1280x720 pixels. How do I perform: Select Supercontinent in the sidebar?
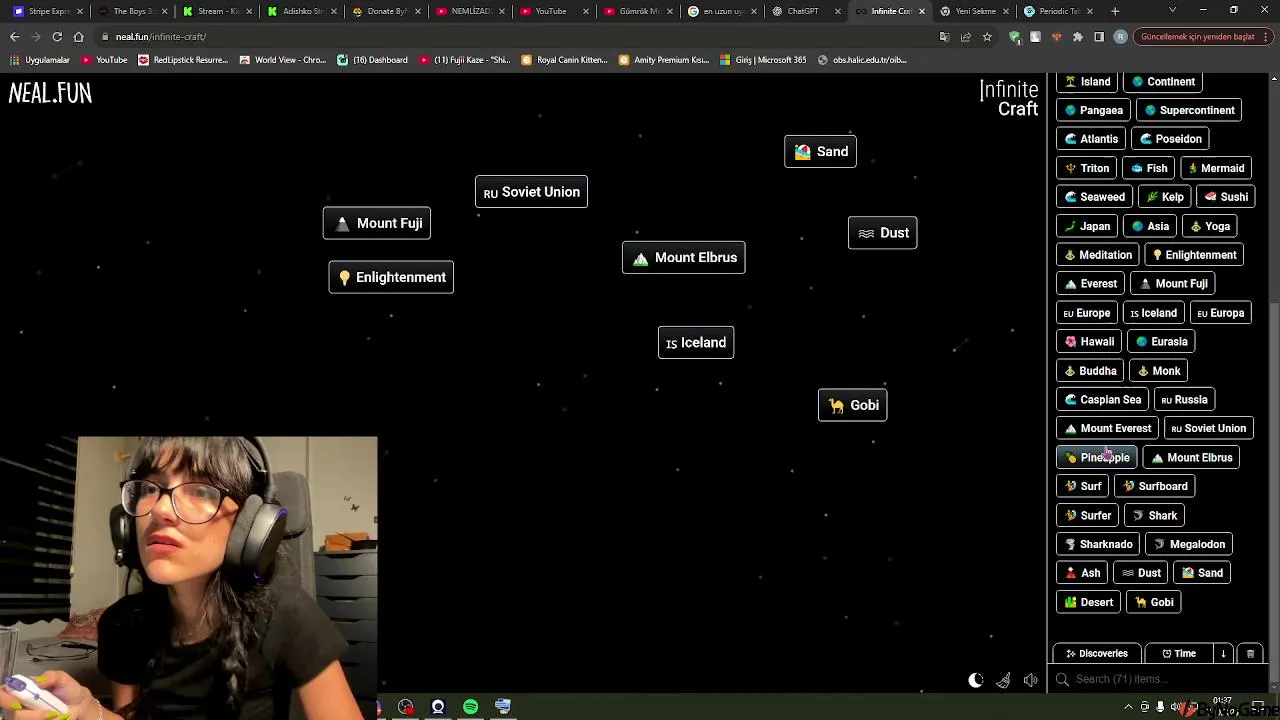[x=1189, y=110]
